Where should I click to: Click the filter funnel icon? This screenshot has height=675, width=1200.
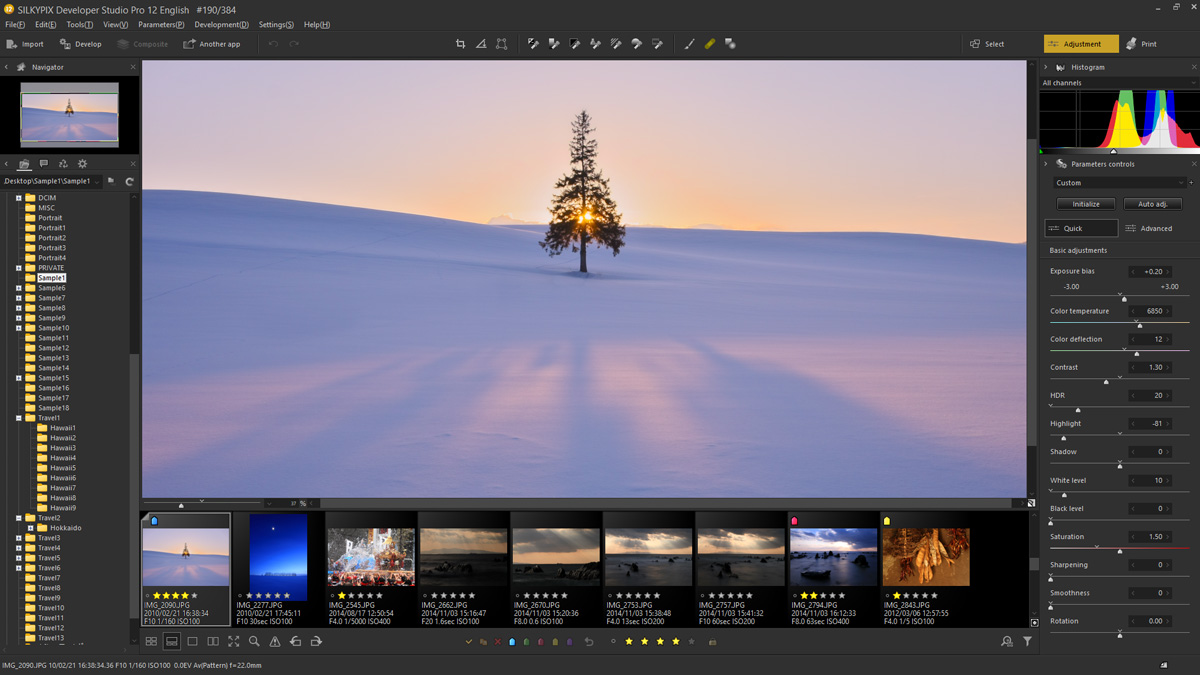[x=1027, y=641]
